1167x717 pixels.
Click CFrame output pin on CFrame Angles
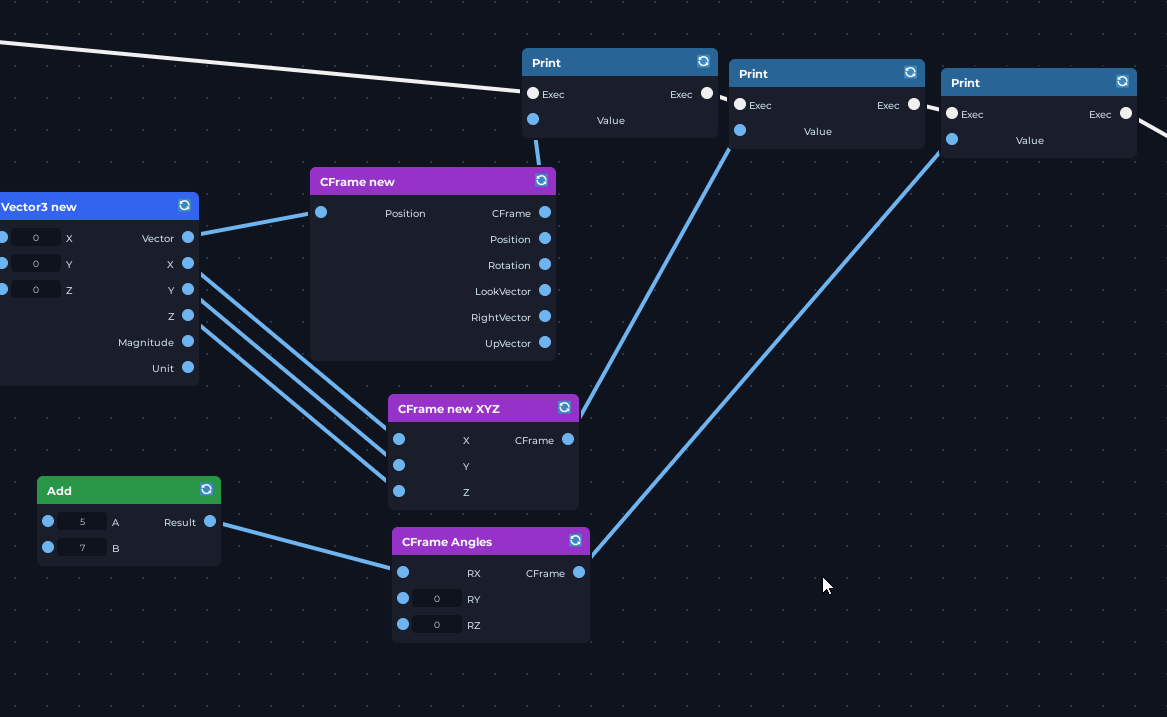(579, 573)
